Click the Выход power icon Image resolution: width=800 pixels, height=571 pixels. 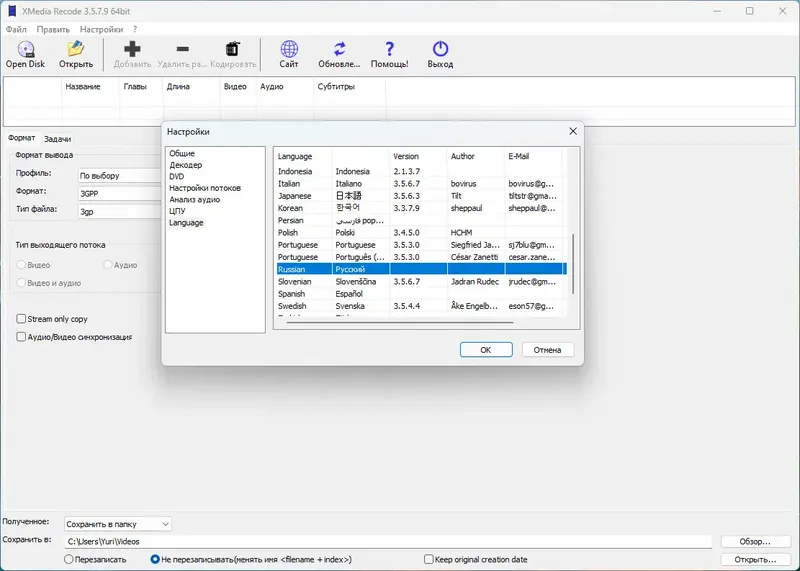440,49
